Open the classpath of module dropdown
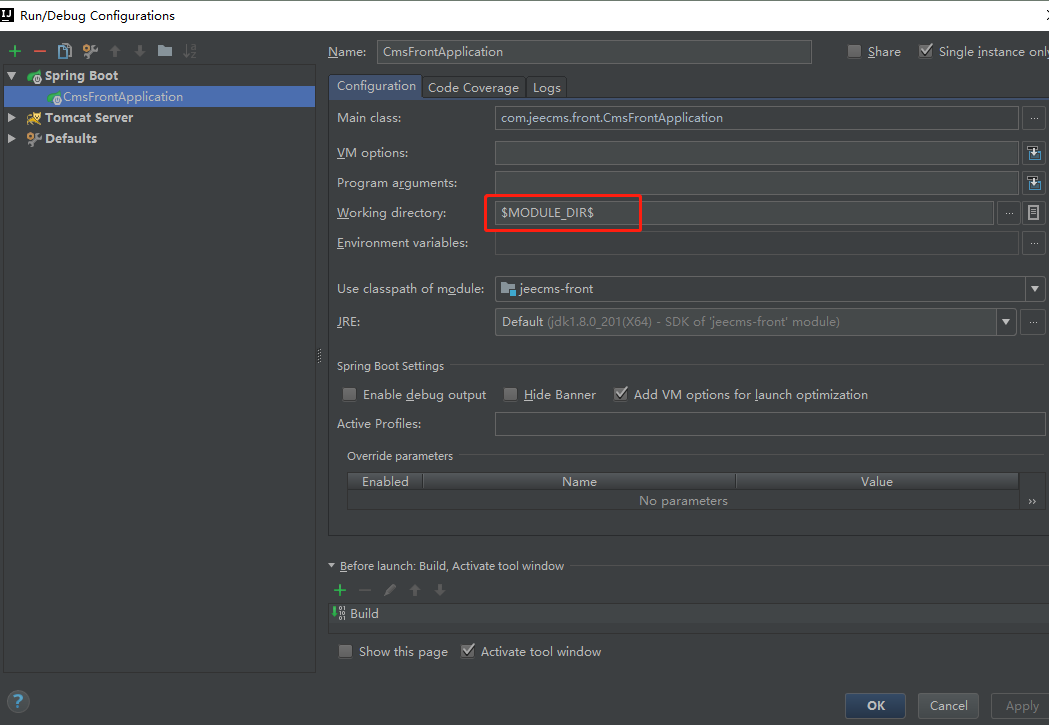The image size is (1049, 725). coord(1033,289)
